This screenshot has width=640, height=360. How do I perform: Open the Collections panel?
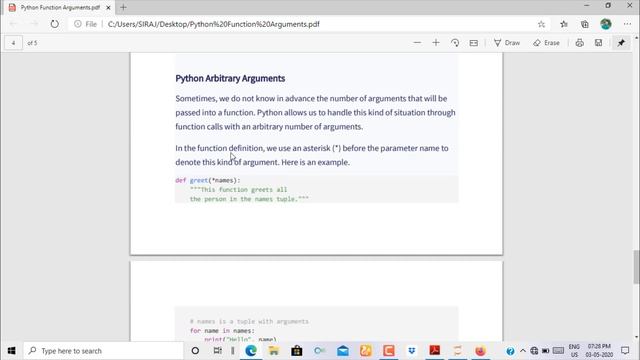tap(584, 24)
